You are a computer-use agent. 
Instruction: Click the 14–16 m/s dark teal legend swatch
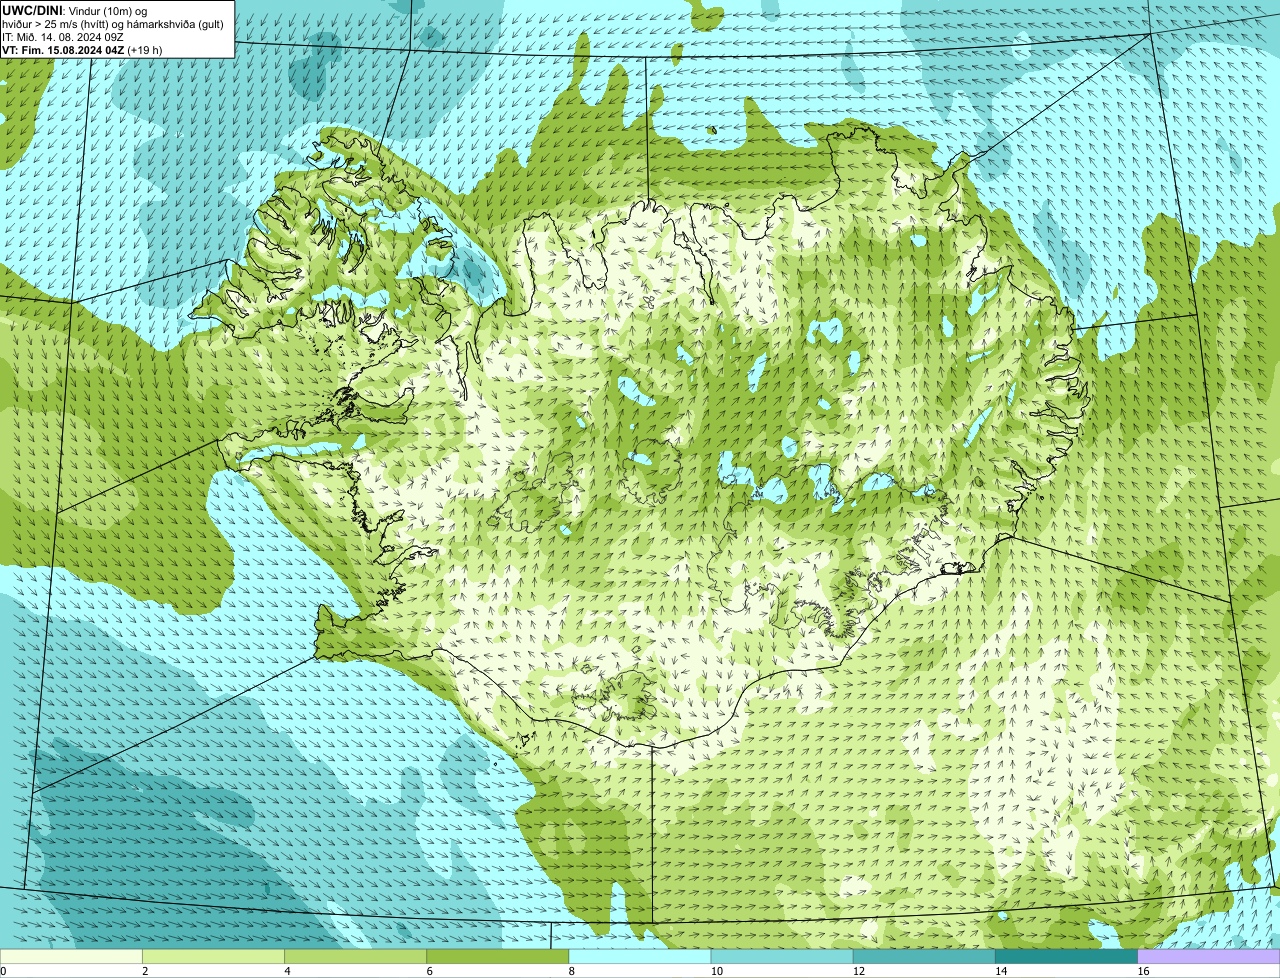(1066, 957)
